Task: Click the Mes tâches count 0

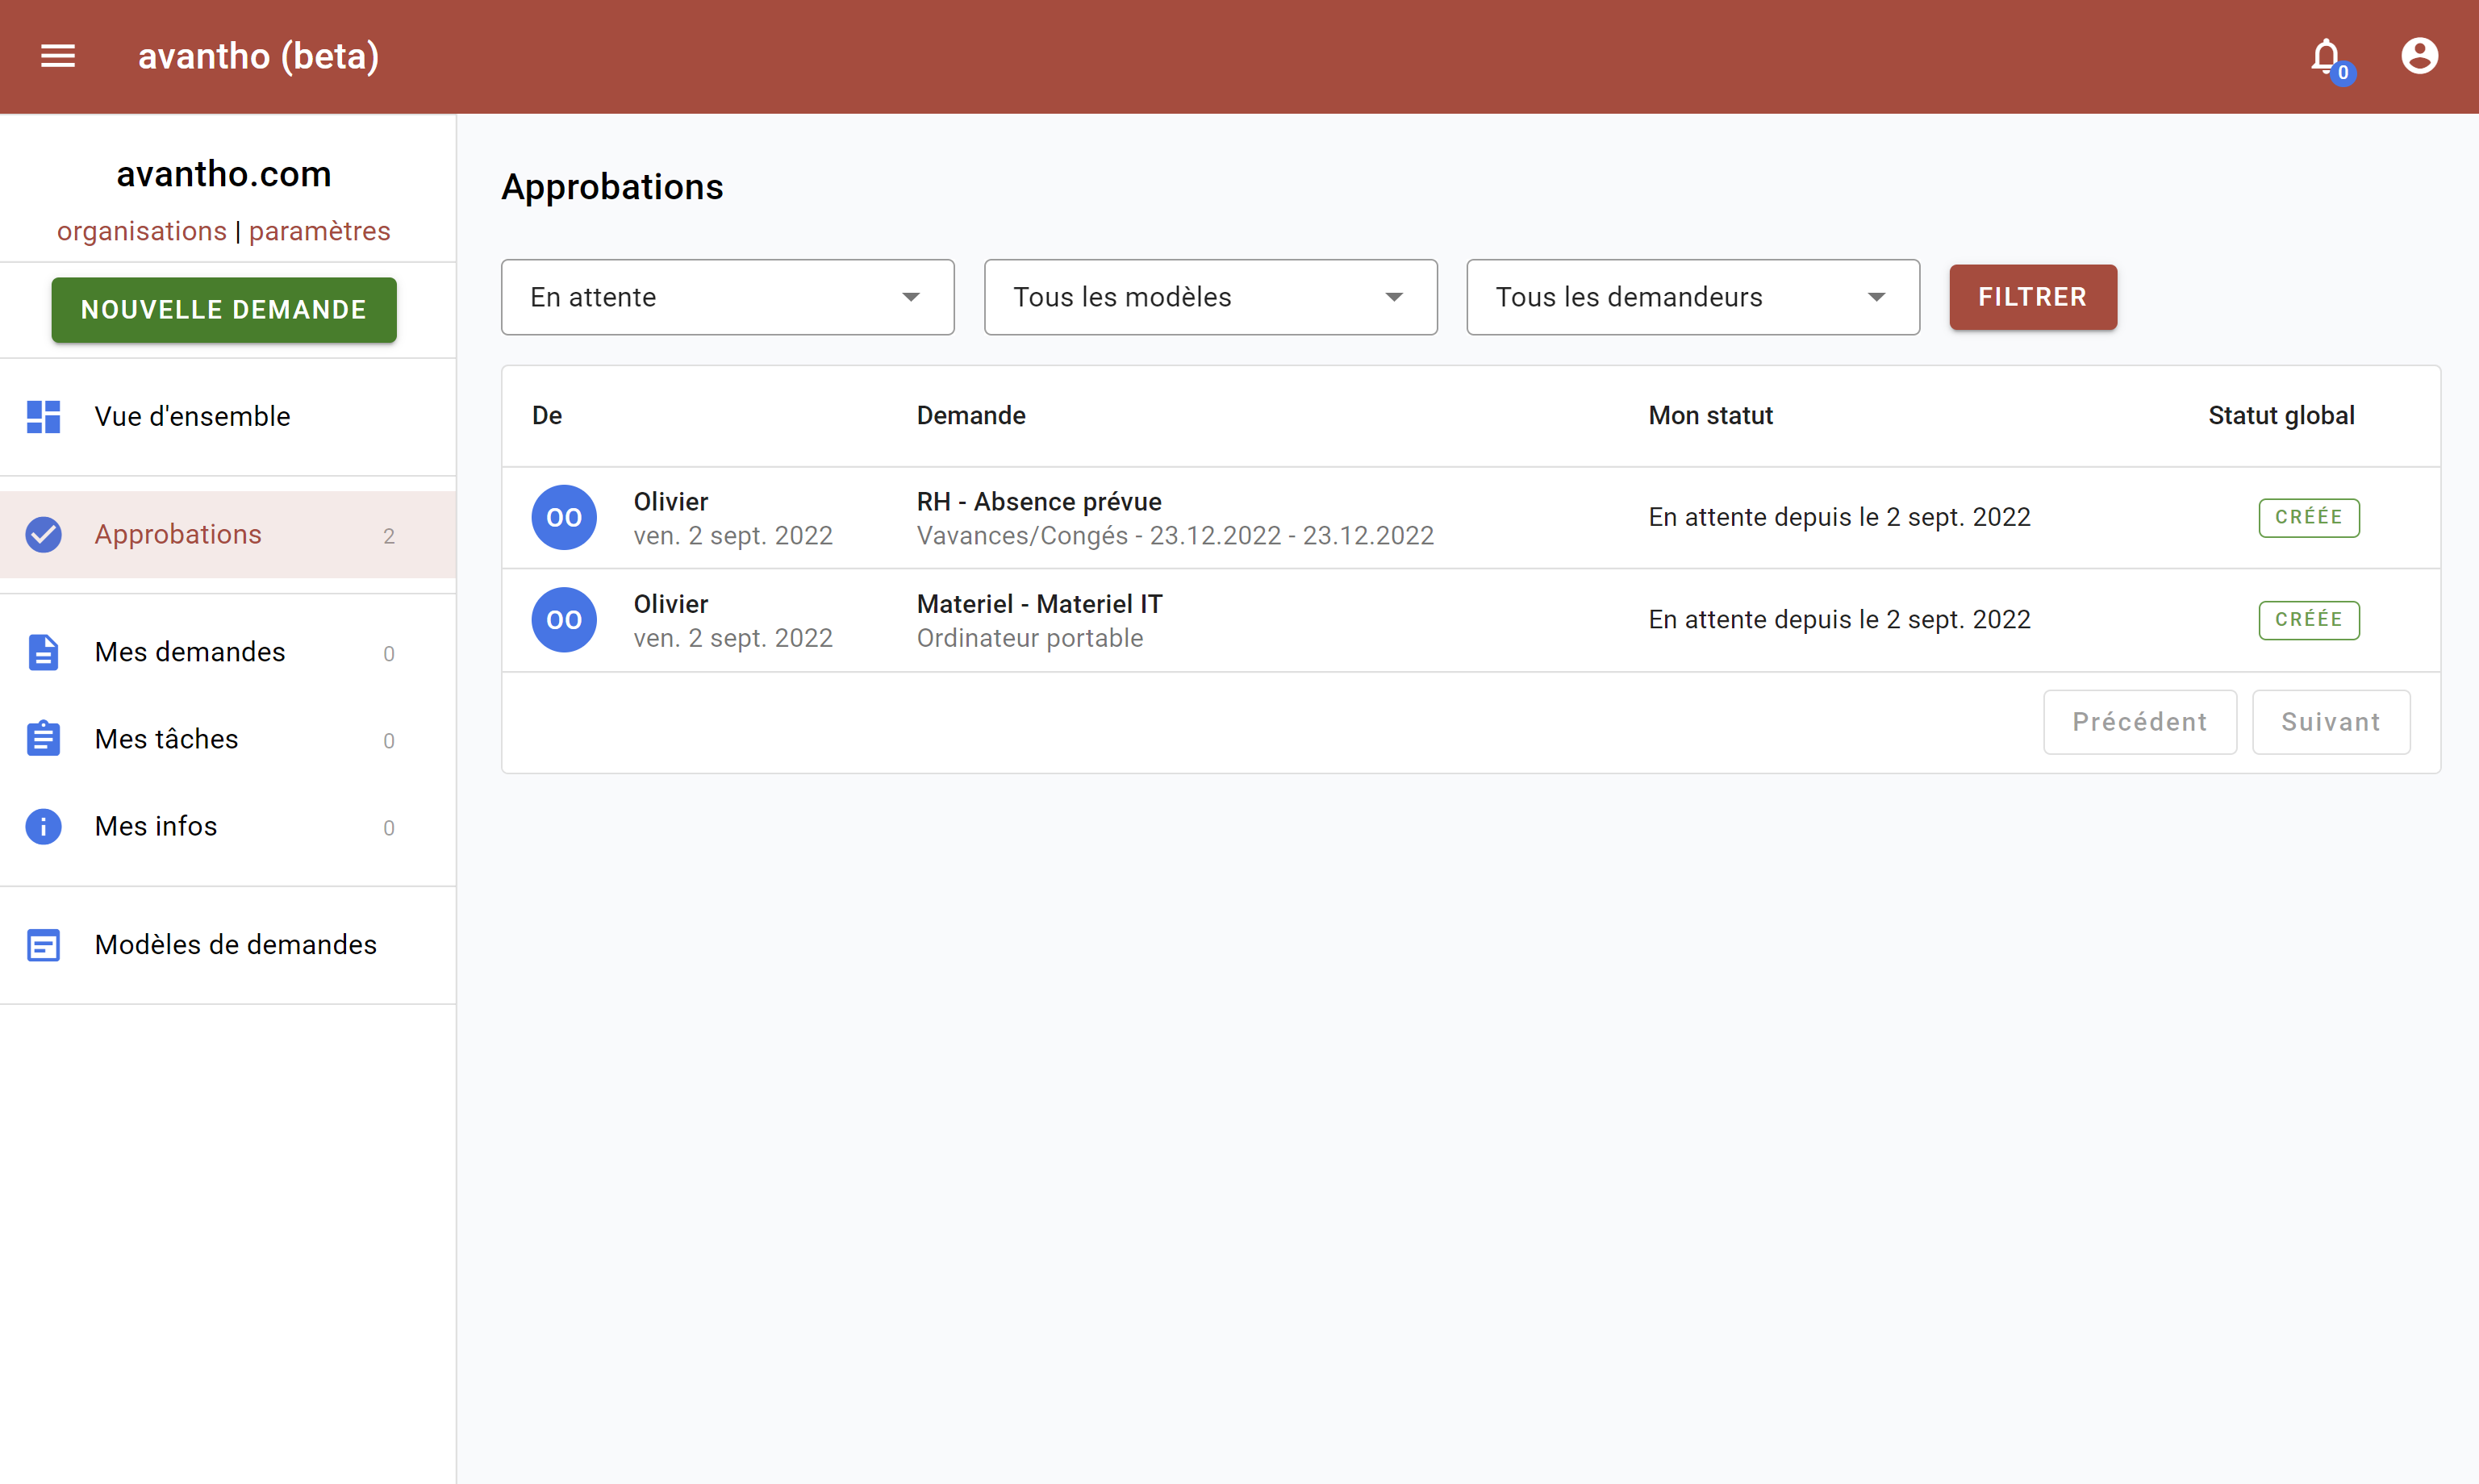Action: 389,741
